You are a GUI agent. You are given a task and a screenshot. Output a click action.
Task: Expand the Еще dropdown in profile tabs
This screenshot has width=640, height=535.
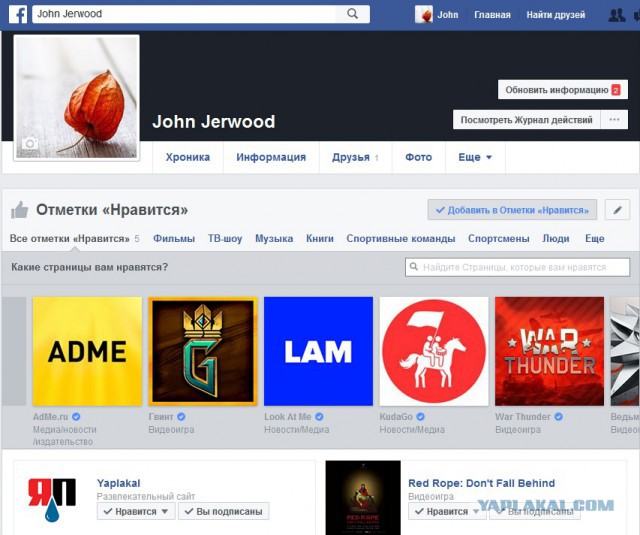tap(475, 157)
